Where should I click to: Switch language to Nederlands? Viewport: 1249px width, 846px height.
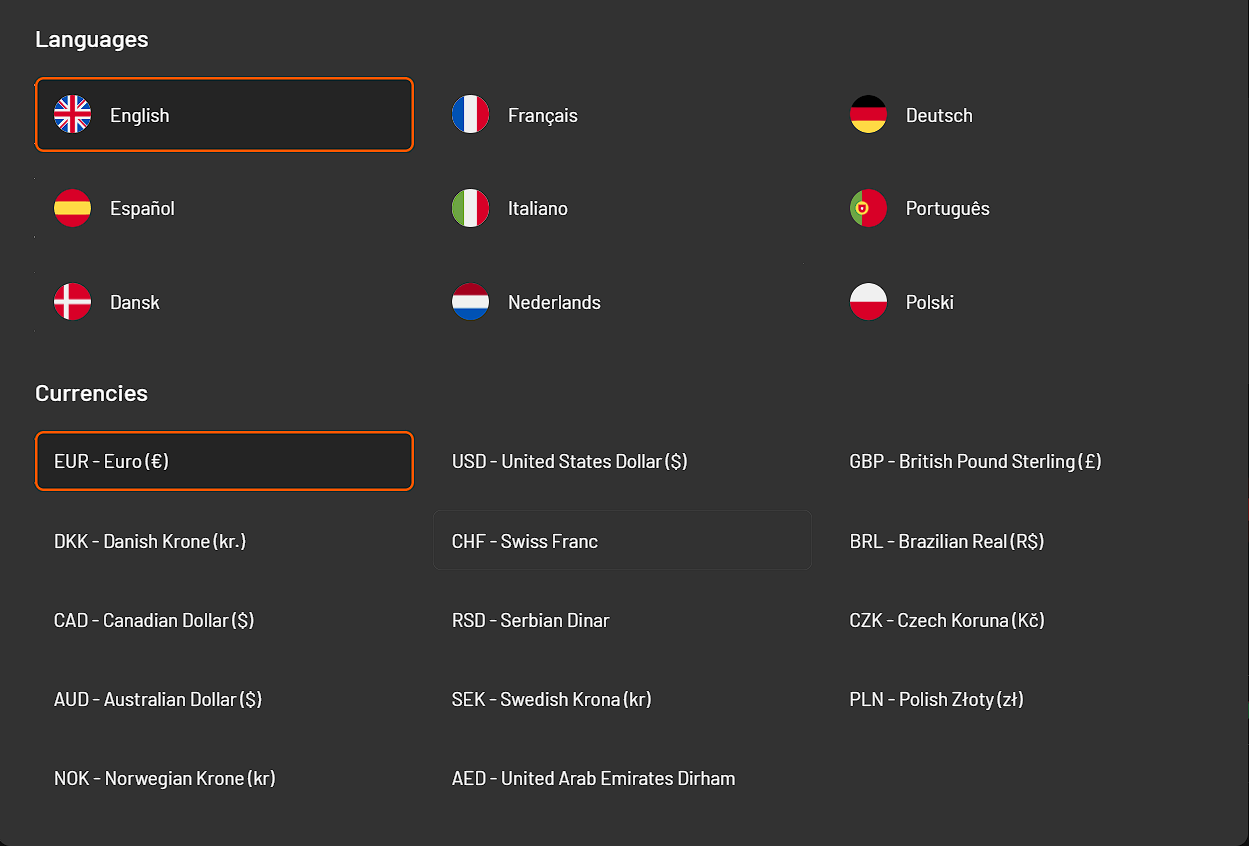554,302
